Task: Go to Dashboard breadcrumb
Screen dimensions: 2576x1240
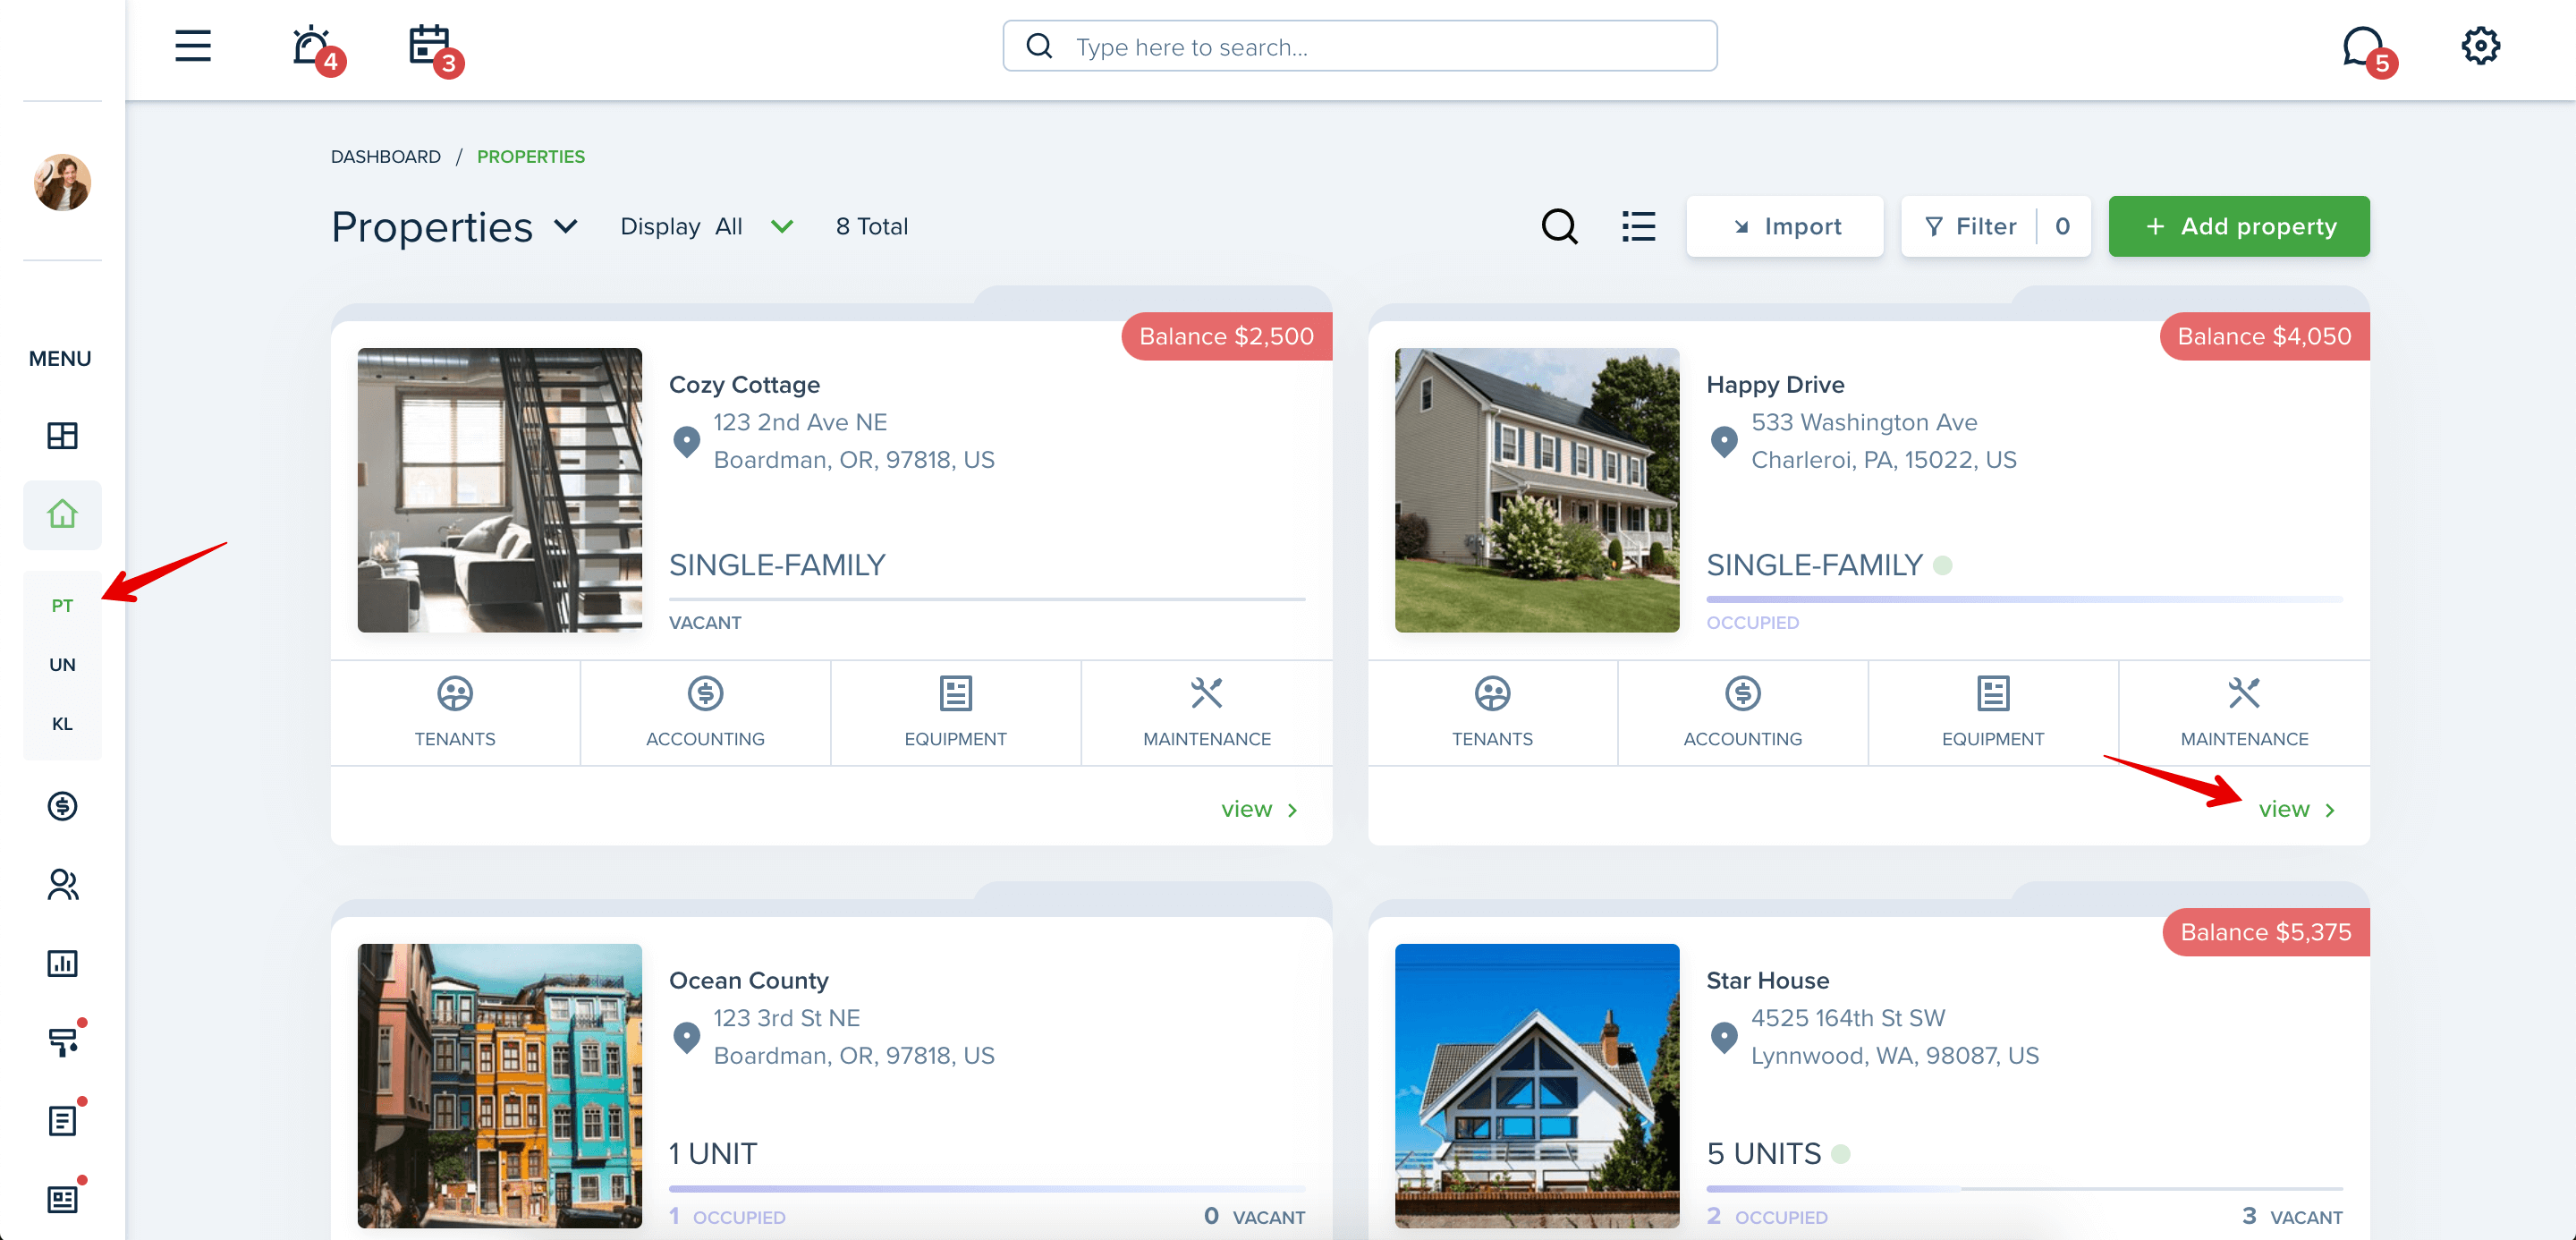Action: tap(385, 157)
